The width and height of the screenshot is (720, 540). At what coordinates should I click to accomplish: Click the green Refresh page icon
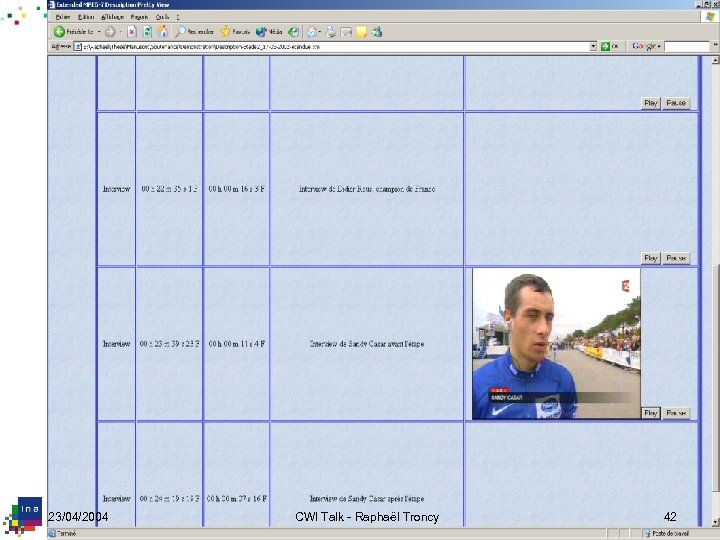pyautogui.click(x=147, y=32)
